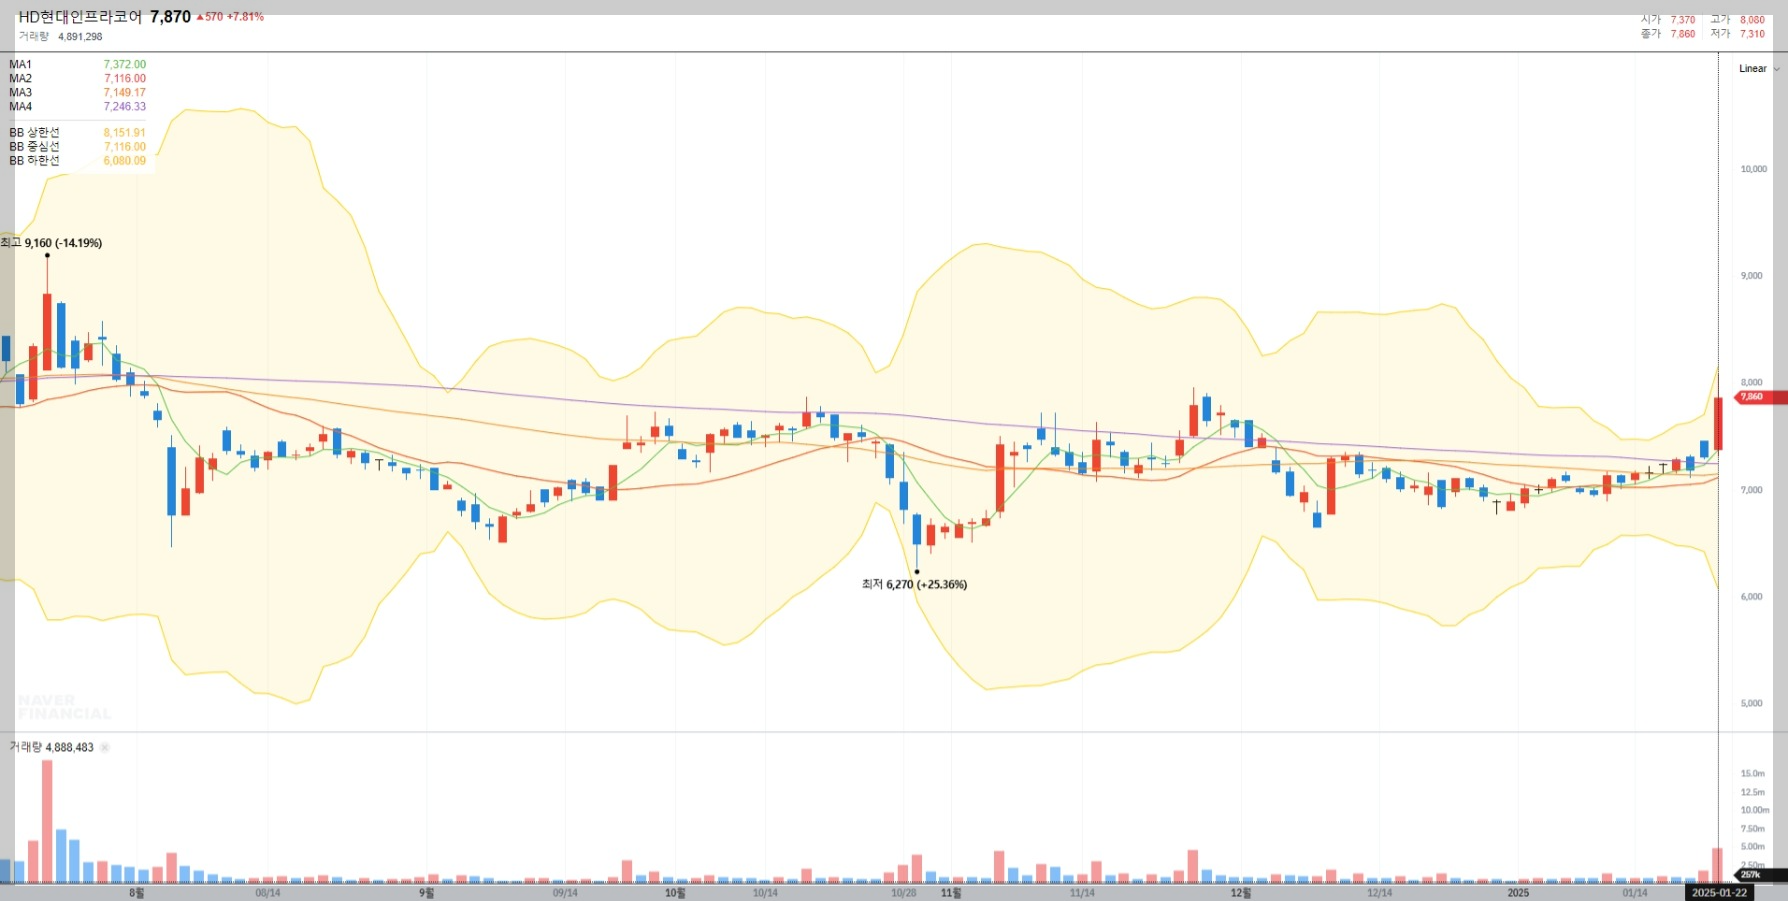This screenshot has height=901, width=1788.
Task: Click the 12월 time axis label
Action: [1241, 893]
